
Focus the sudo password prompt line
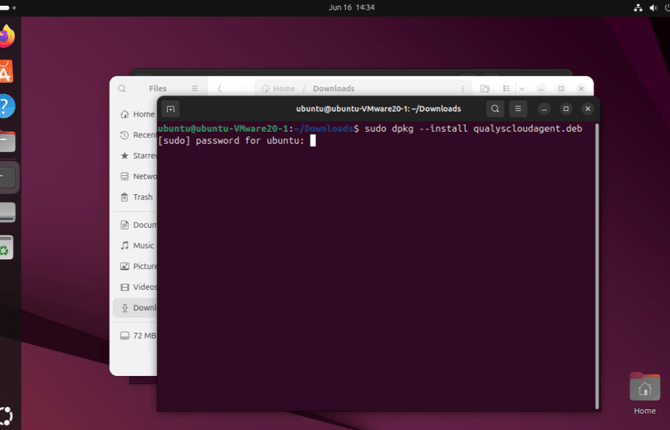tap(237, 141)
